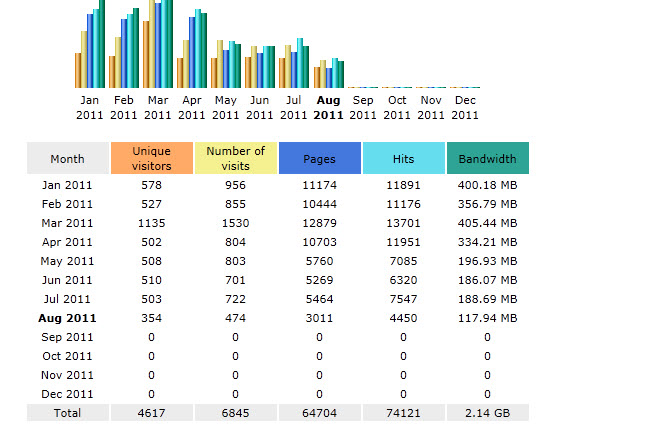Click bandwidth value 400.18 MB

[488, 185]
